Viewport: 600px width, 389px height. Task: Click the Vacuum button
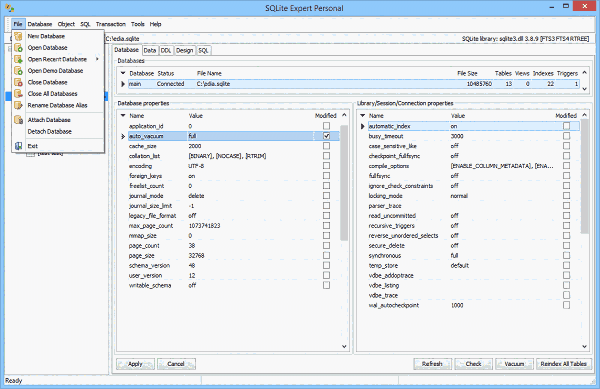point(514,364)
